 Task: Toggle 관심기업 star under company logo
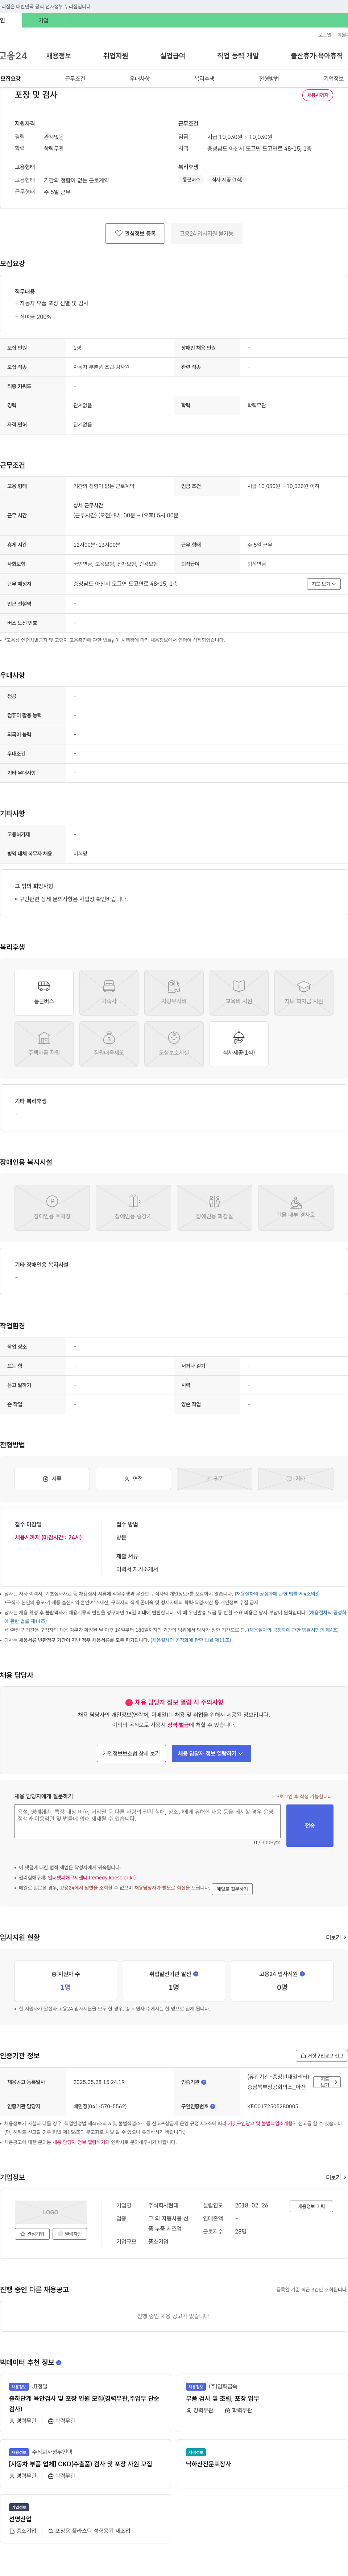pyautogui.click(x=32, y=2233)
